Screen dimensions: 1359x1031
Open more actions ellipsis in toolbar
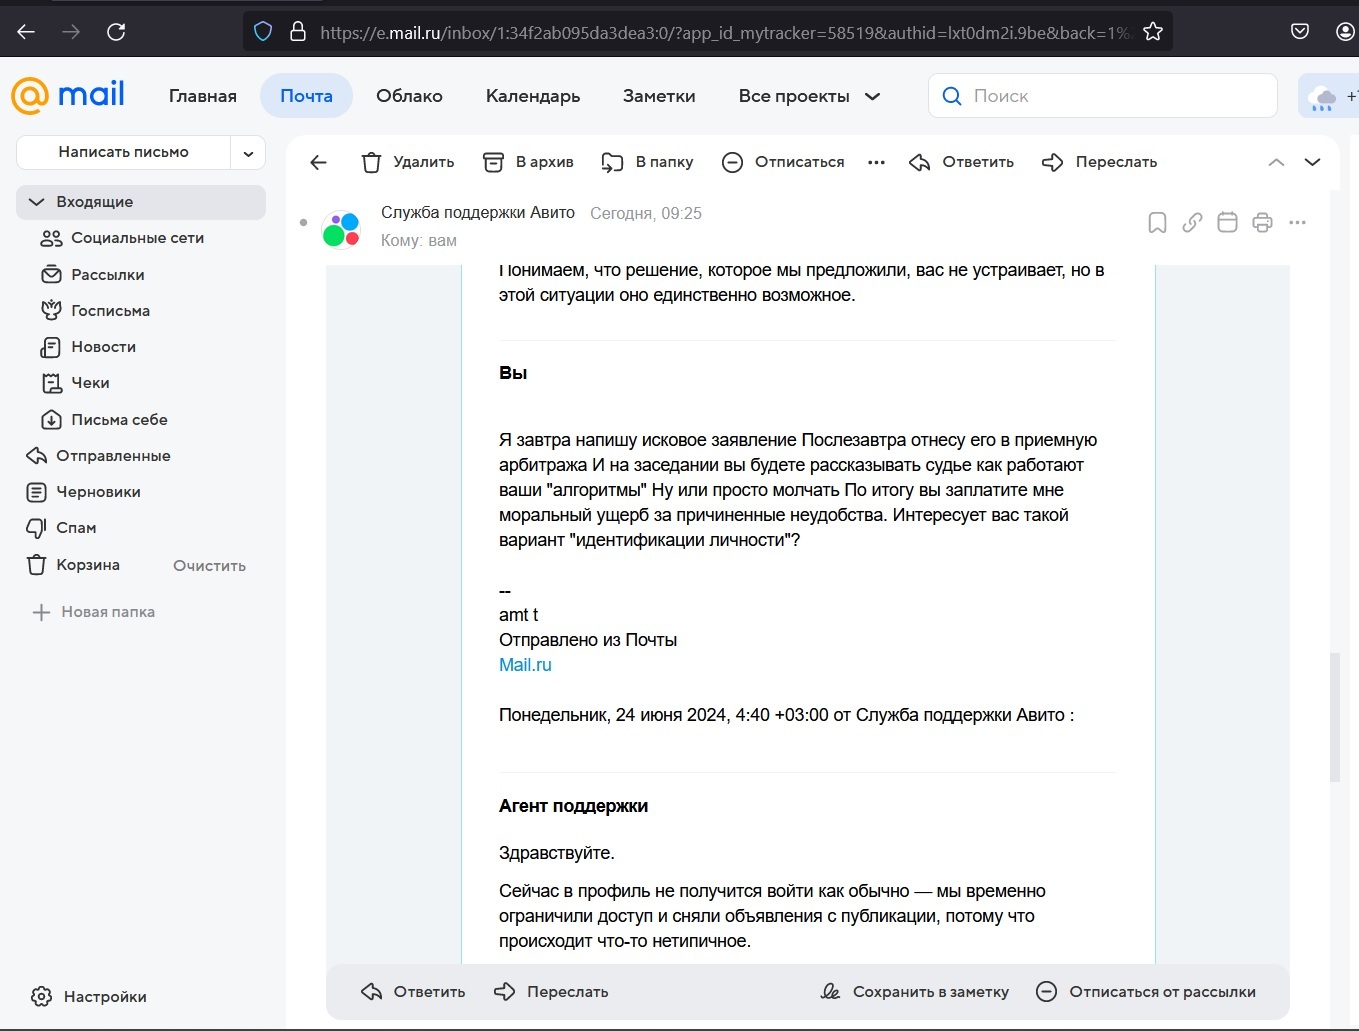click(x=876, y=162)
